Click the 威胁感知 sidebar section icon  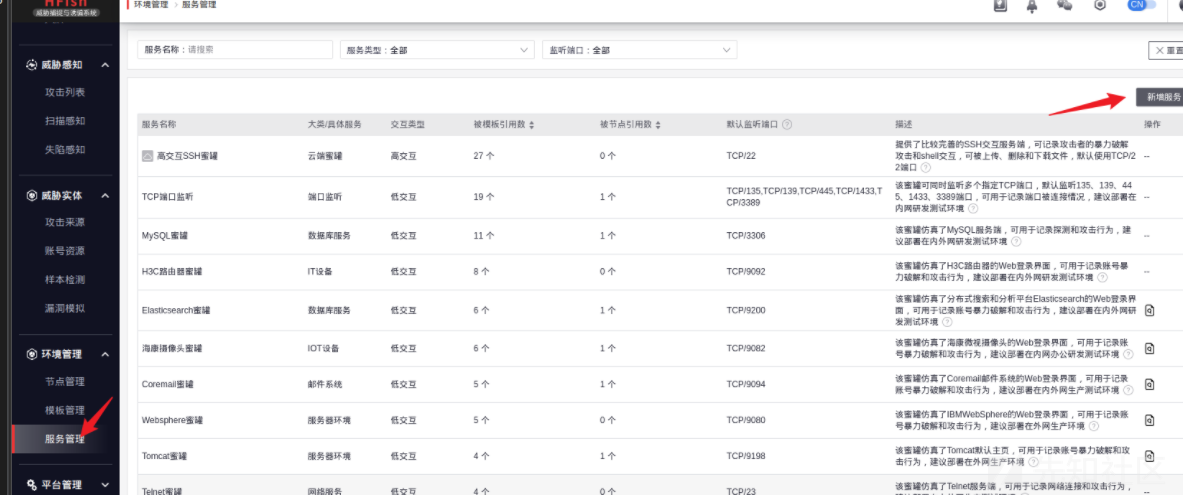point(32,65)
